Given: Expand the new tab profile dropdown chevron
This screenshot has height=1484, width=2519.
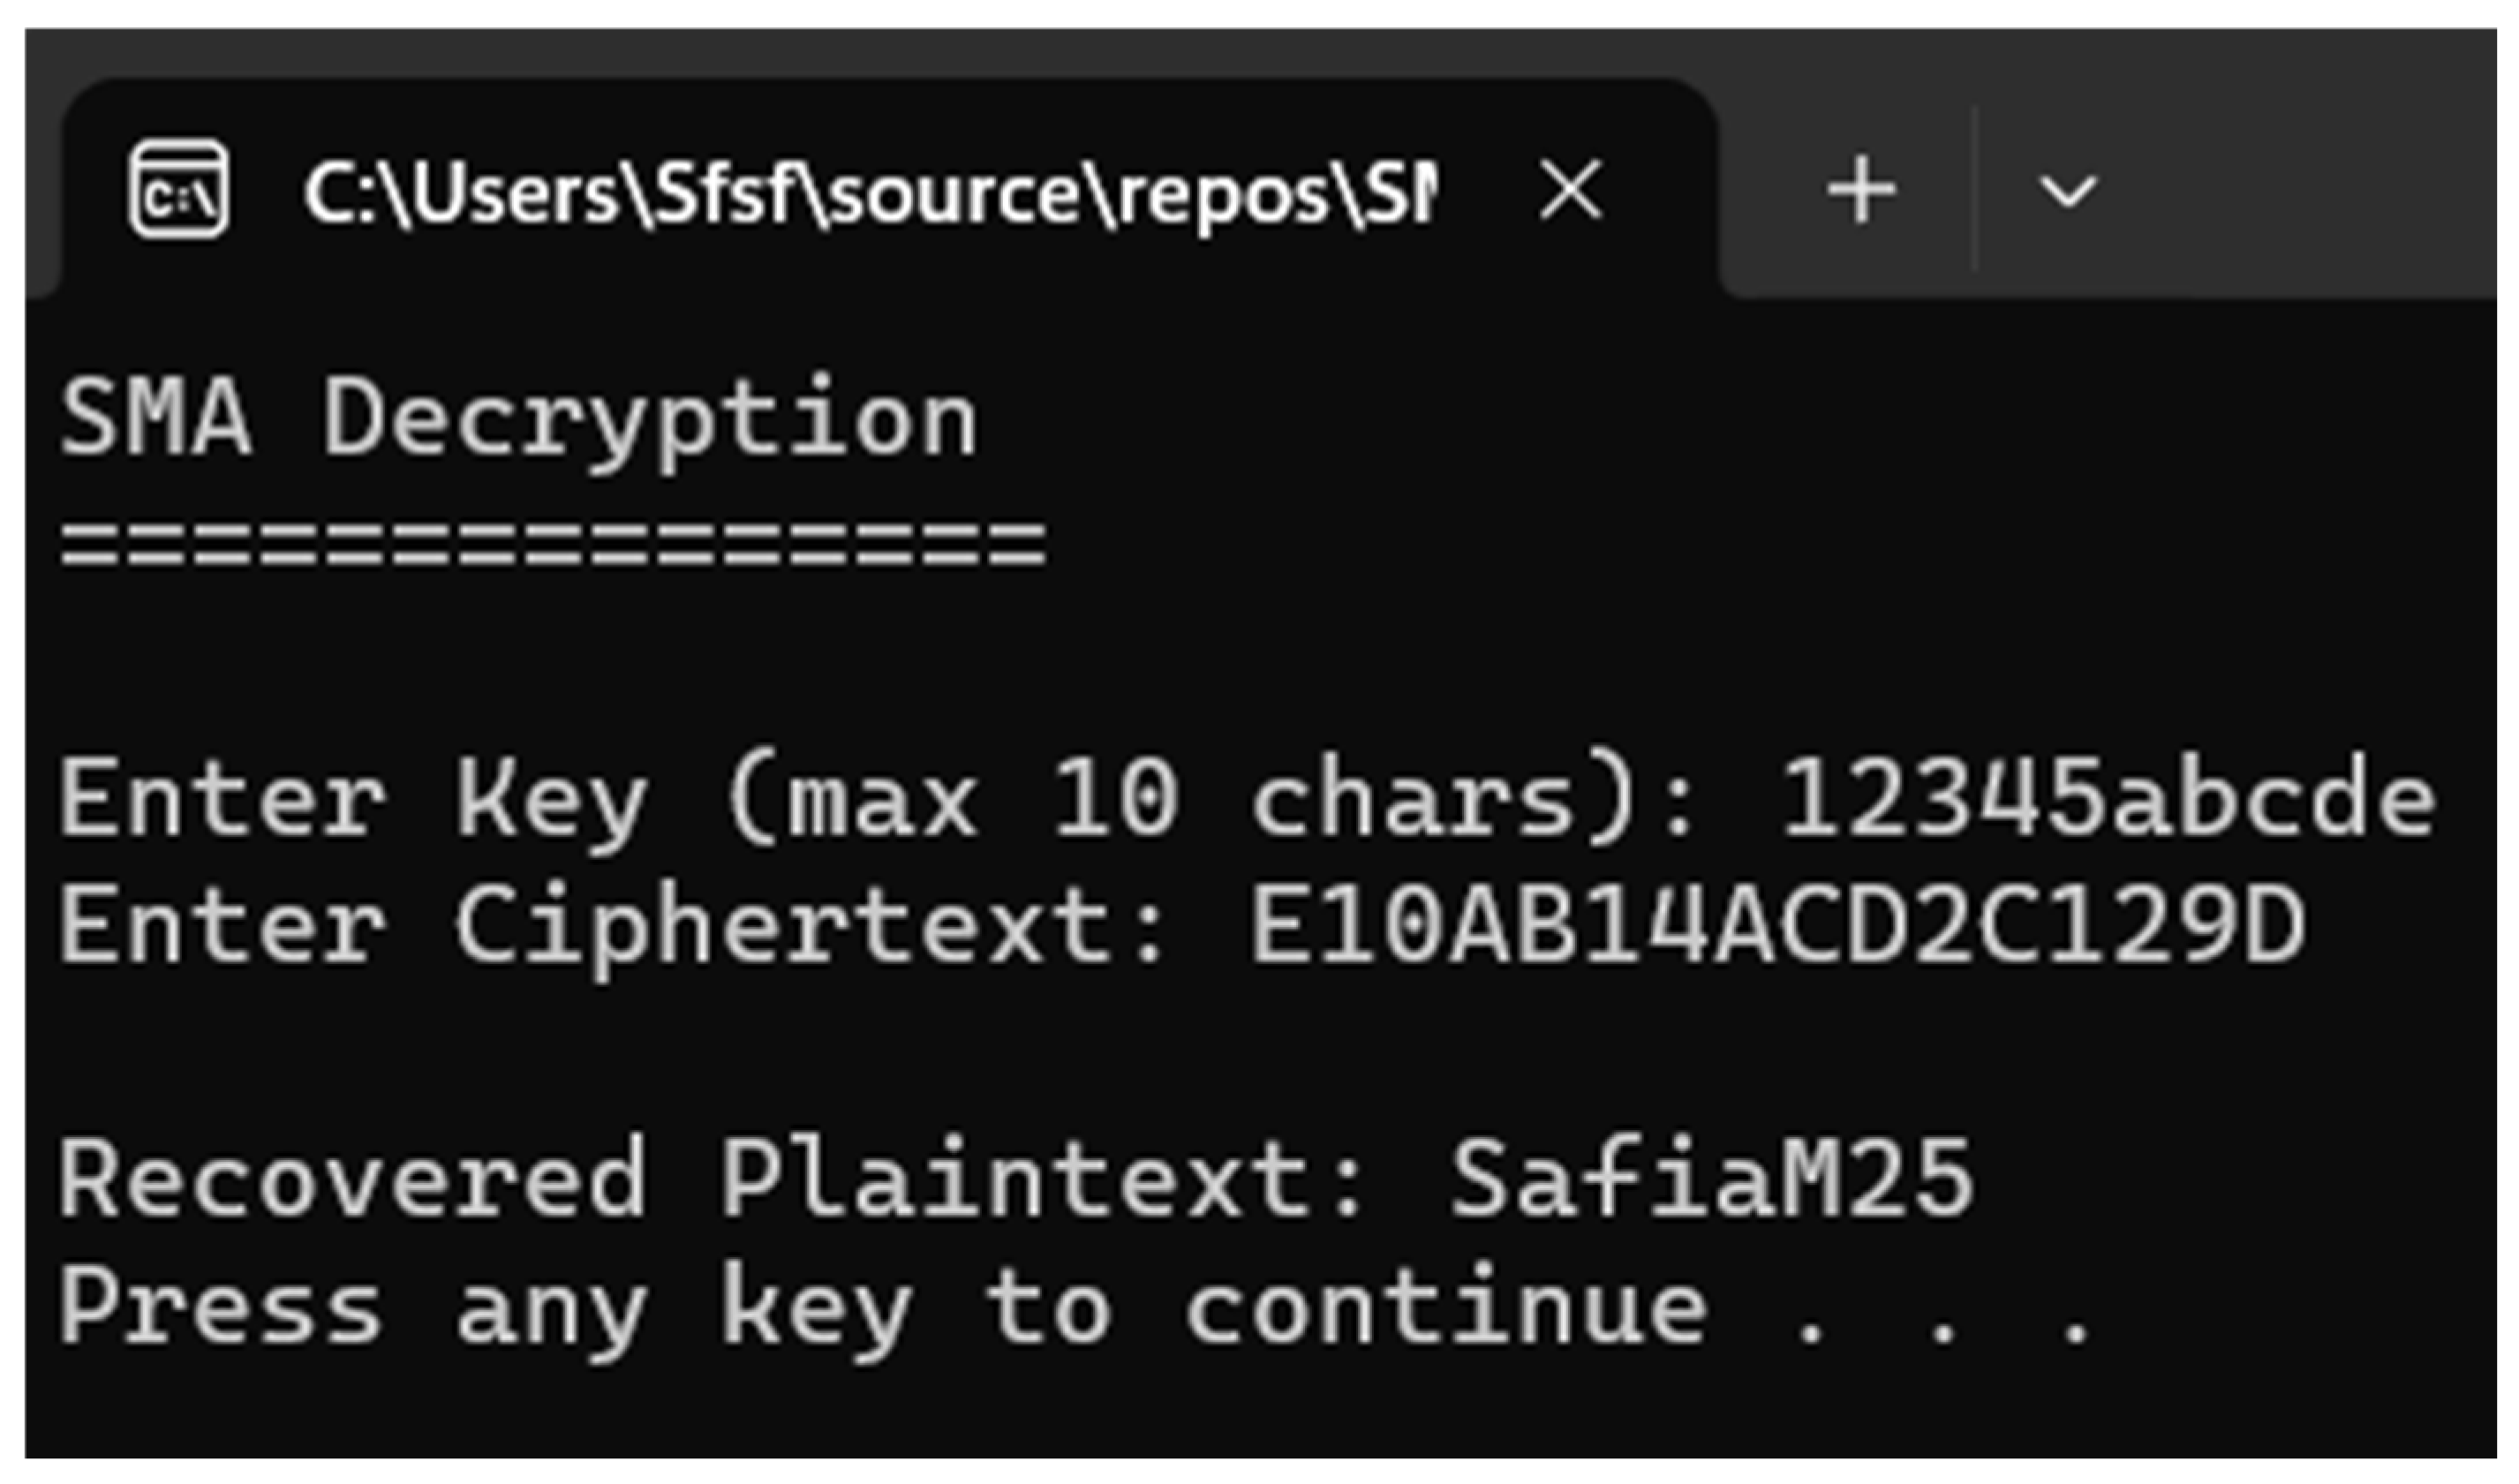Looking at the screenshot, I should pos(2066,192).
